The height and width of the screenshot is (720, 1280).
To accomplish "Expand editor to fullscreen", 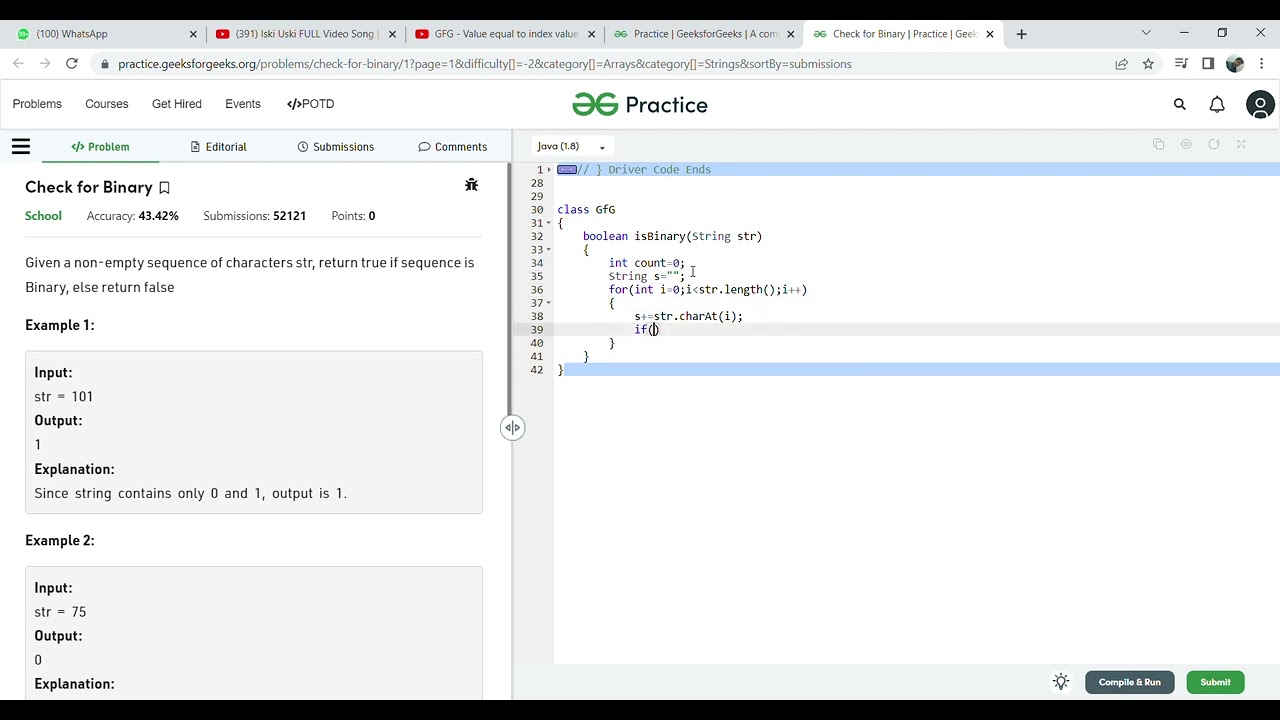I will tap(1241, 145).
